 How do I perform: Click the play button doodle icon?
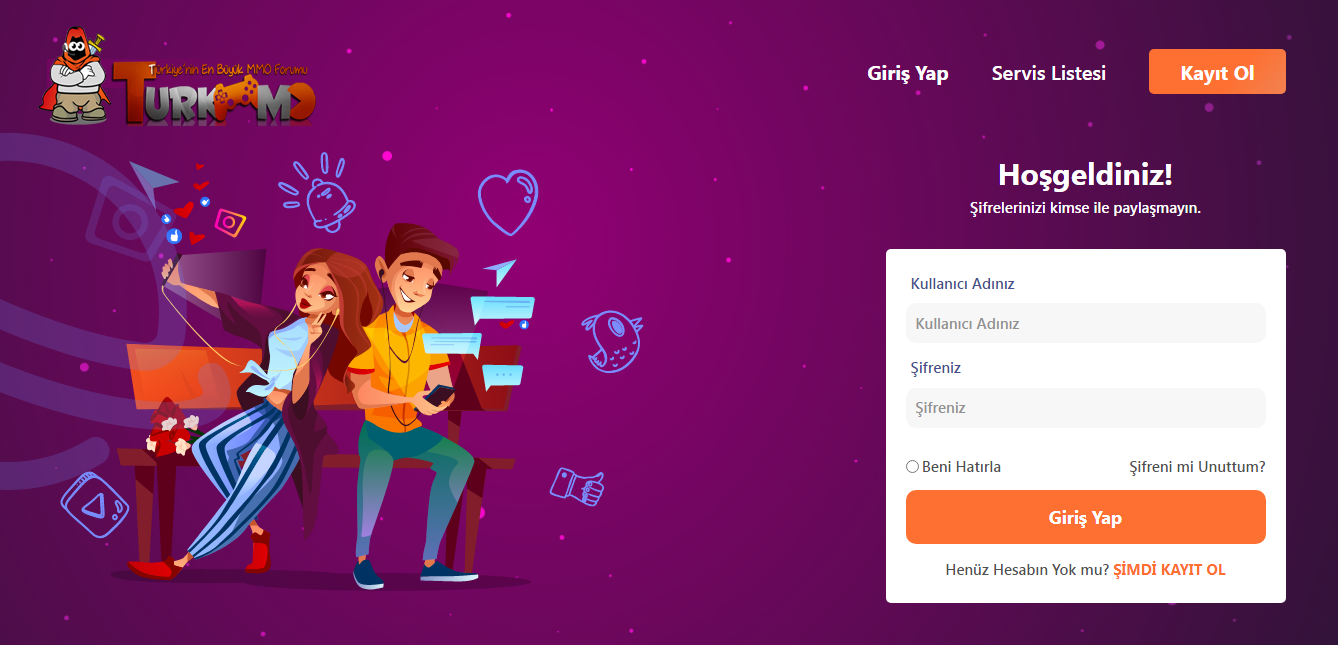point(95,505)
